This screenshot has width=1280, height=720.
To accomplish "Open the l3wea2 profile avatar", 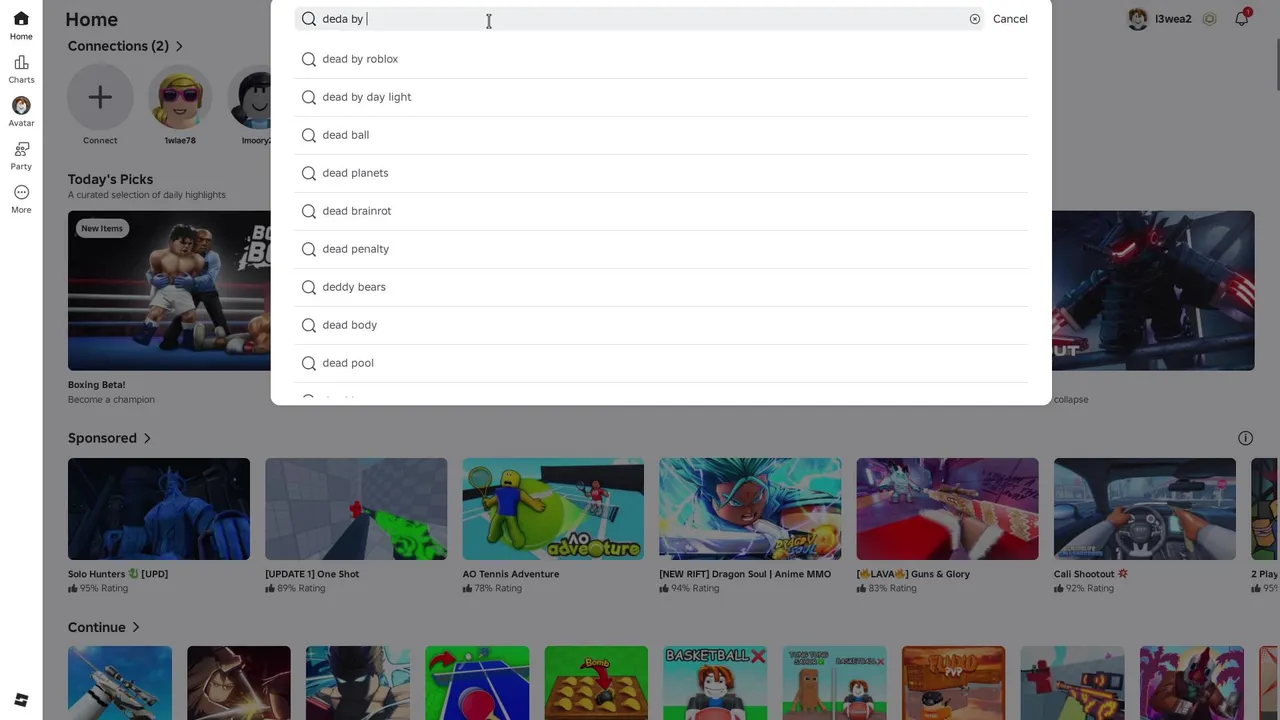I will pyautogui.click(x=1137, y=19).
